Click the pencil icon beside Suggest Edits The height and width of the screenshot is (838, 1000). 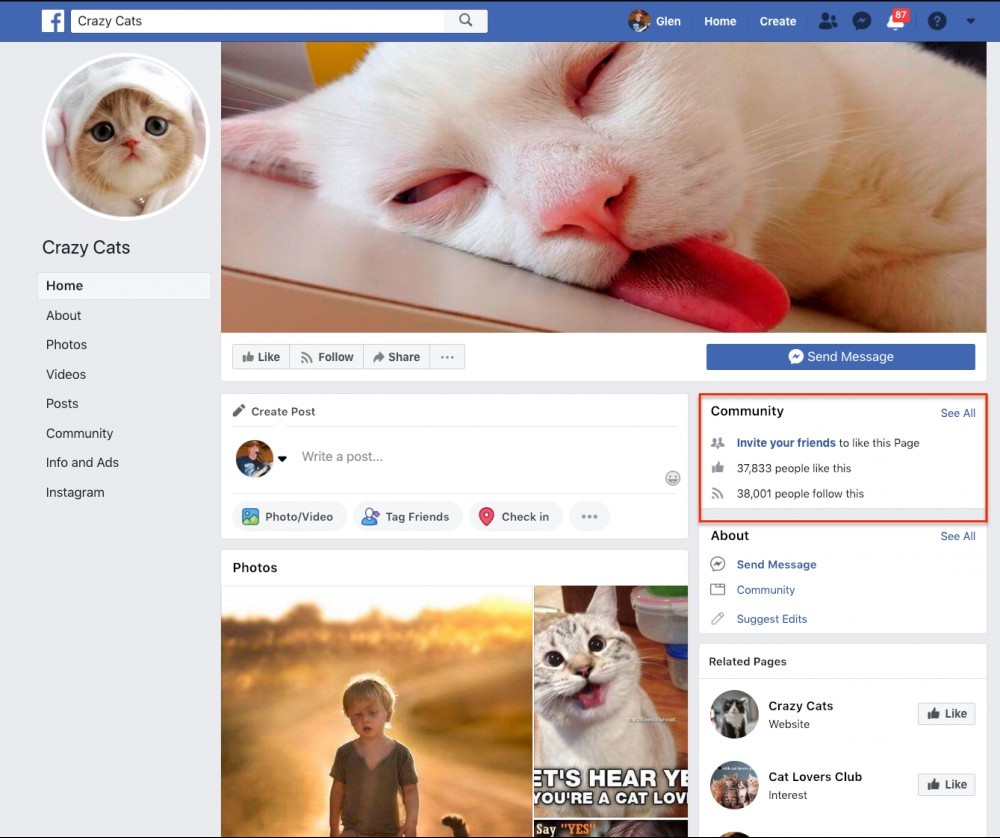point(717,618)
